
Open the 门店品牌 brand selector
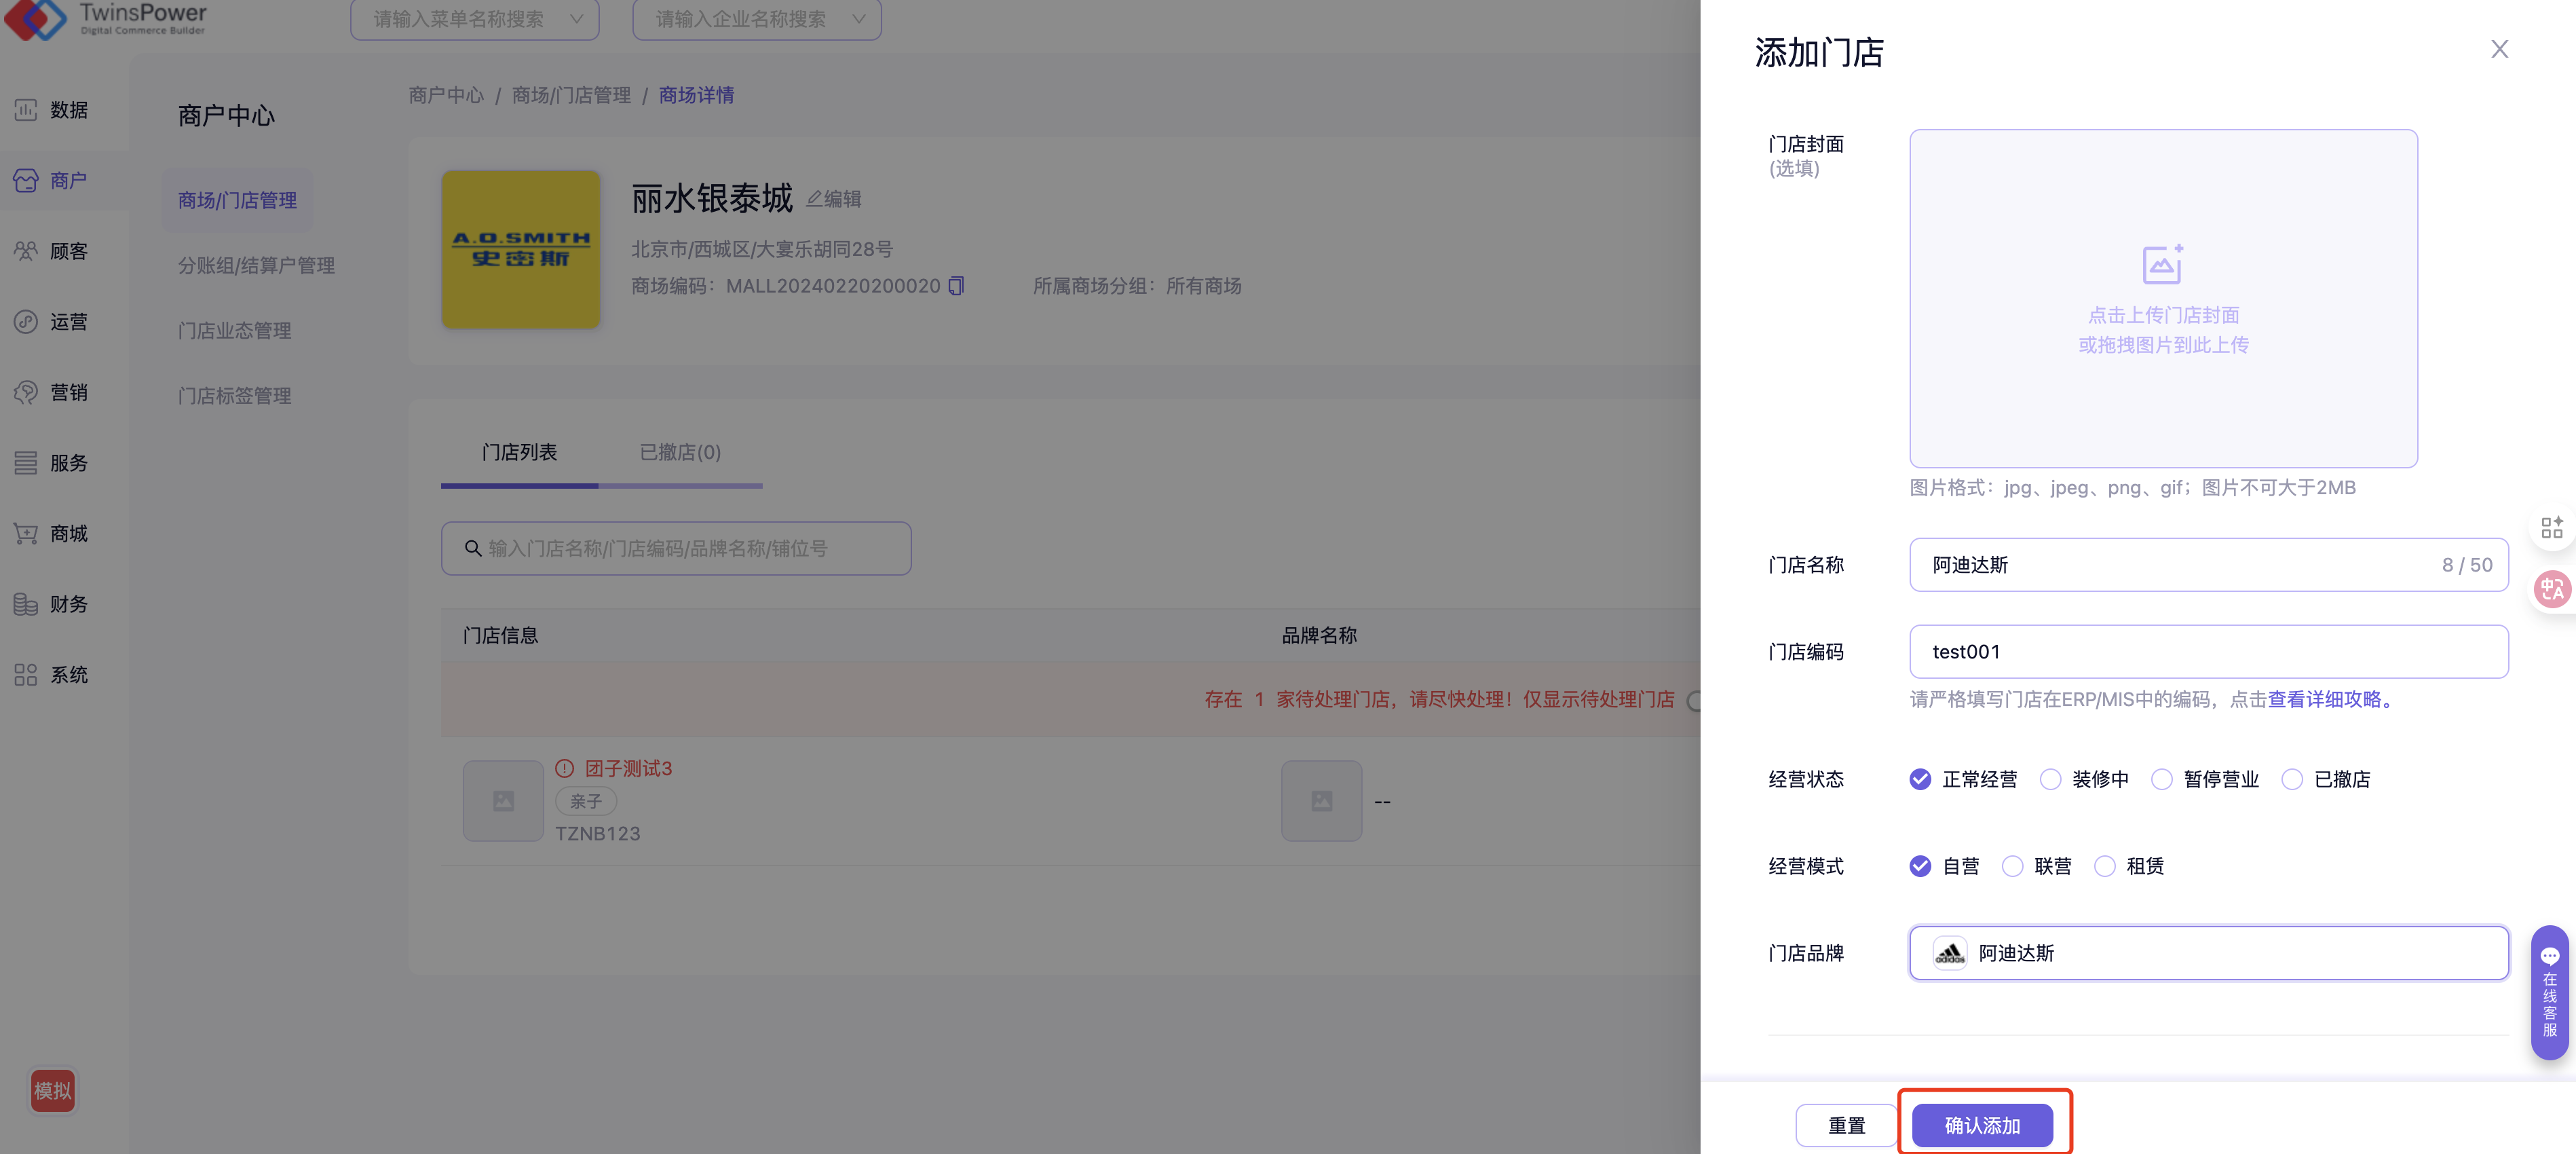pos(2208,953)
